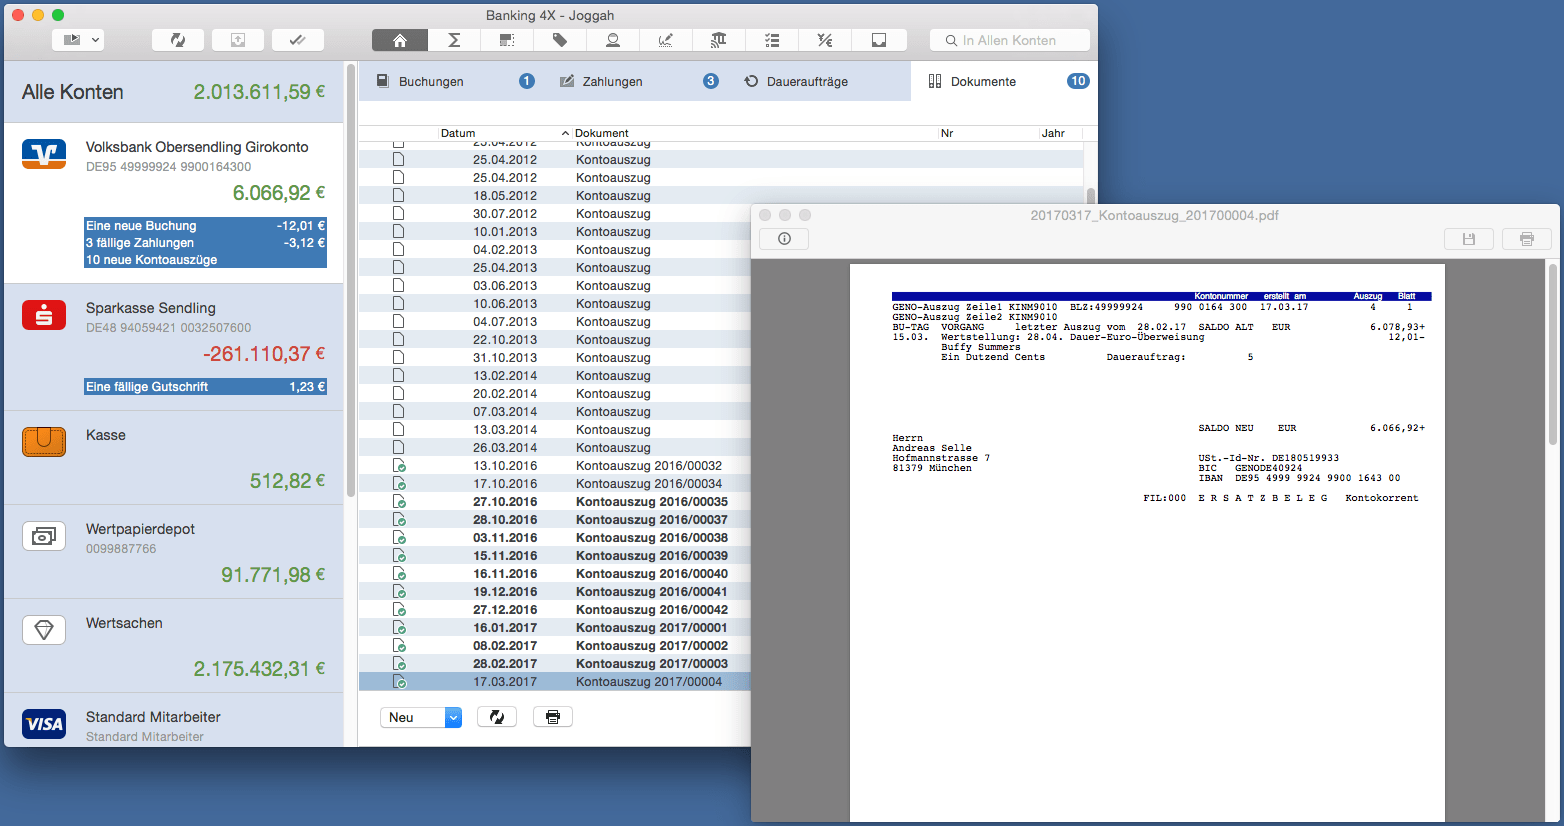Select row Kontoauszug 2017/00003
This screenshot has width=1564, height=826.
pyautogui.click(x=555, y=664)
